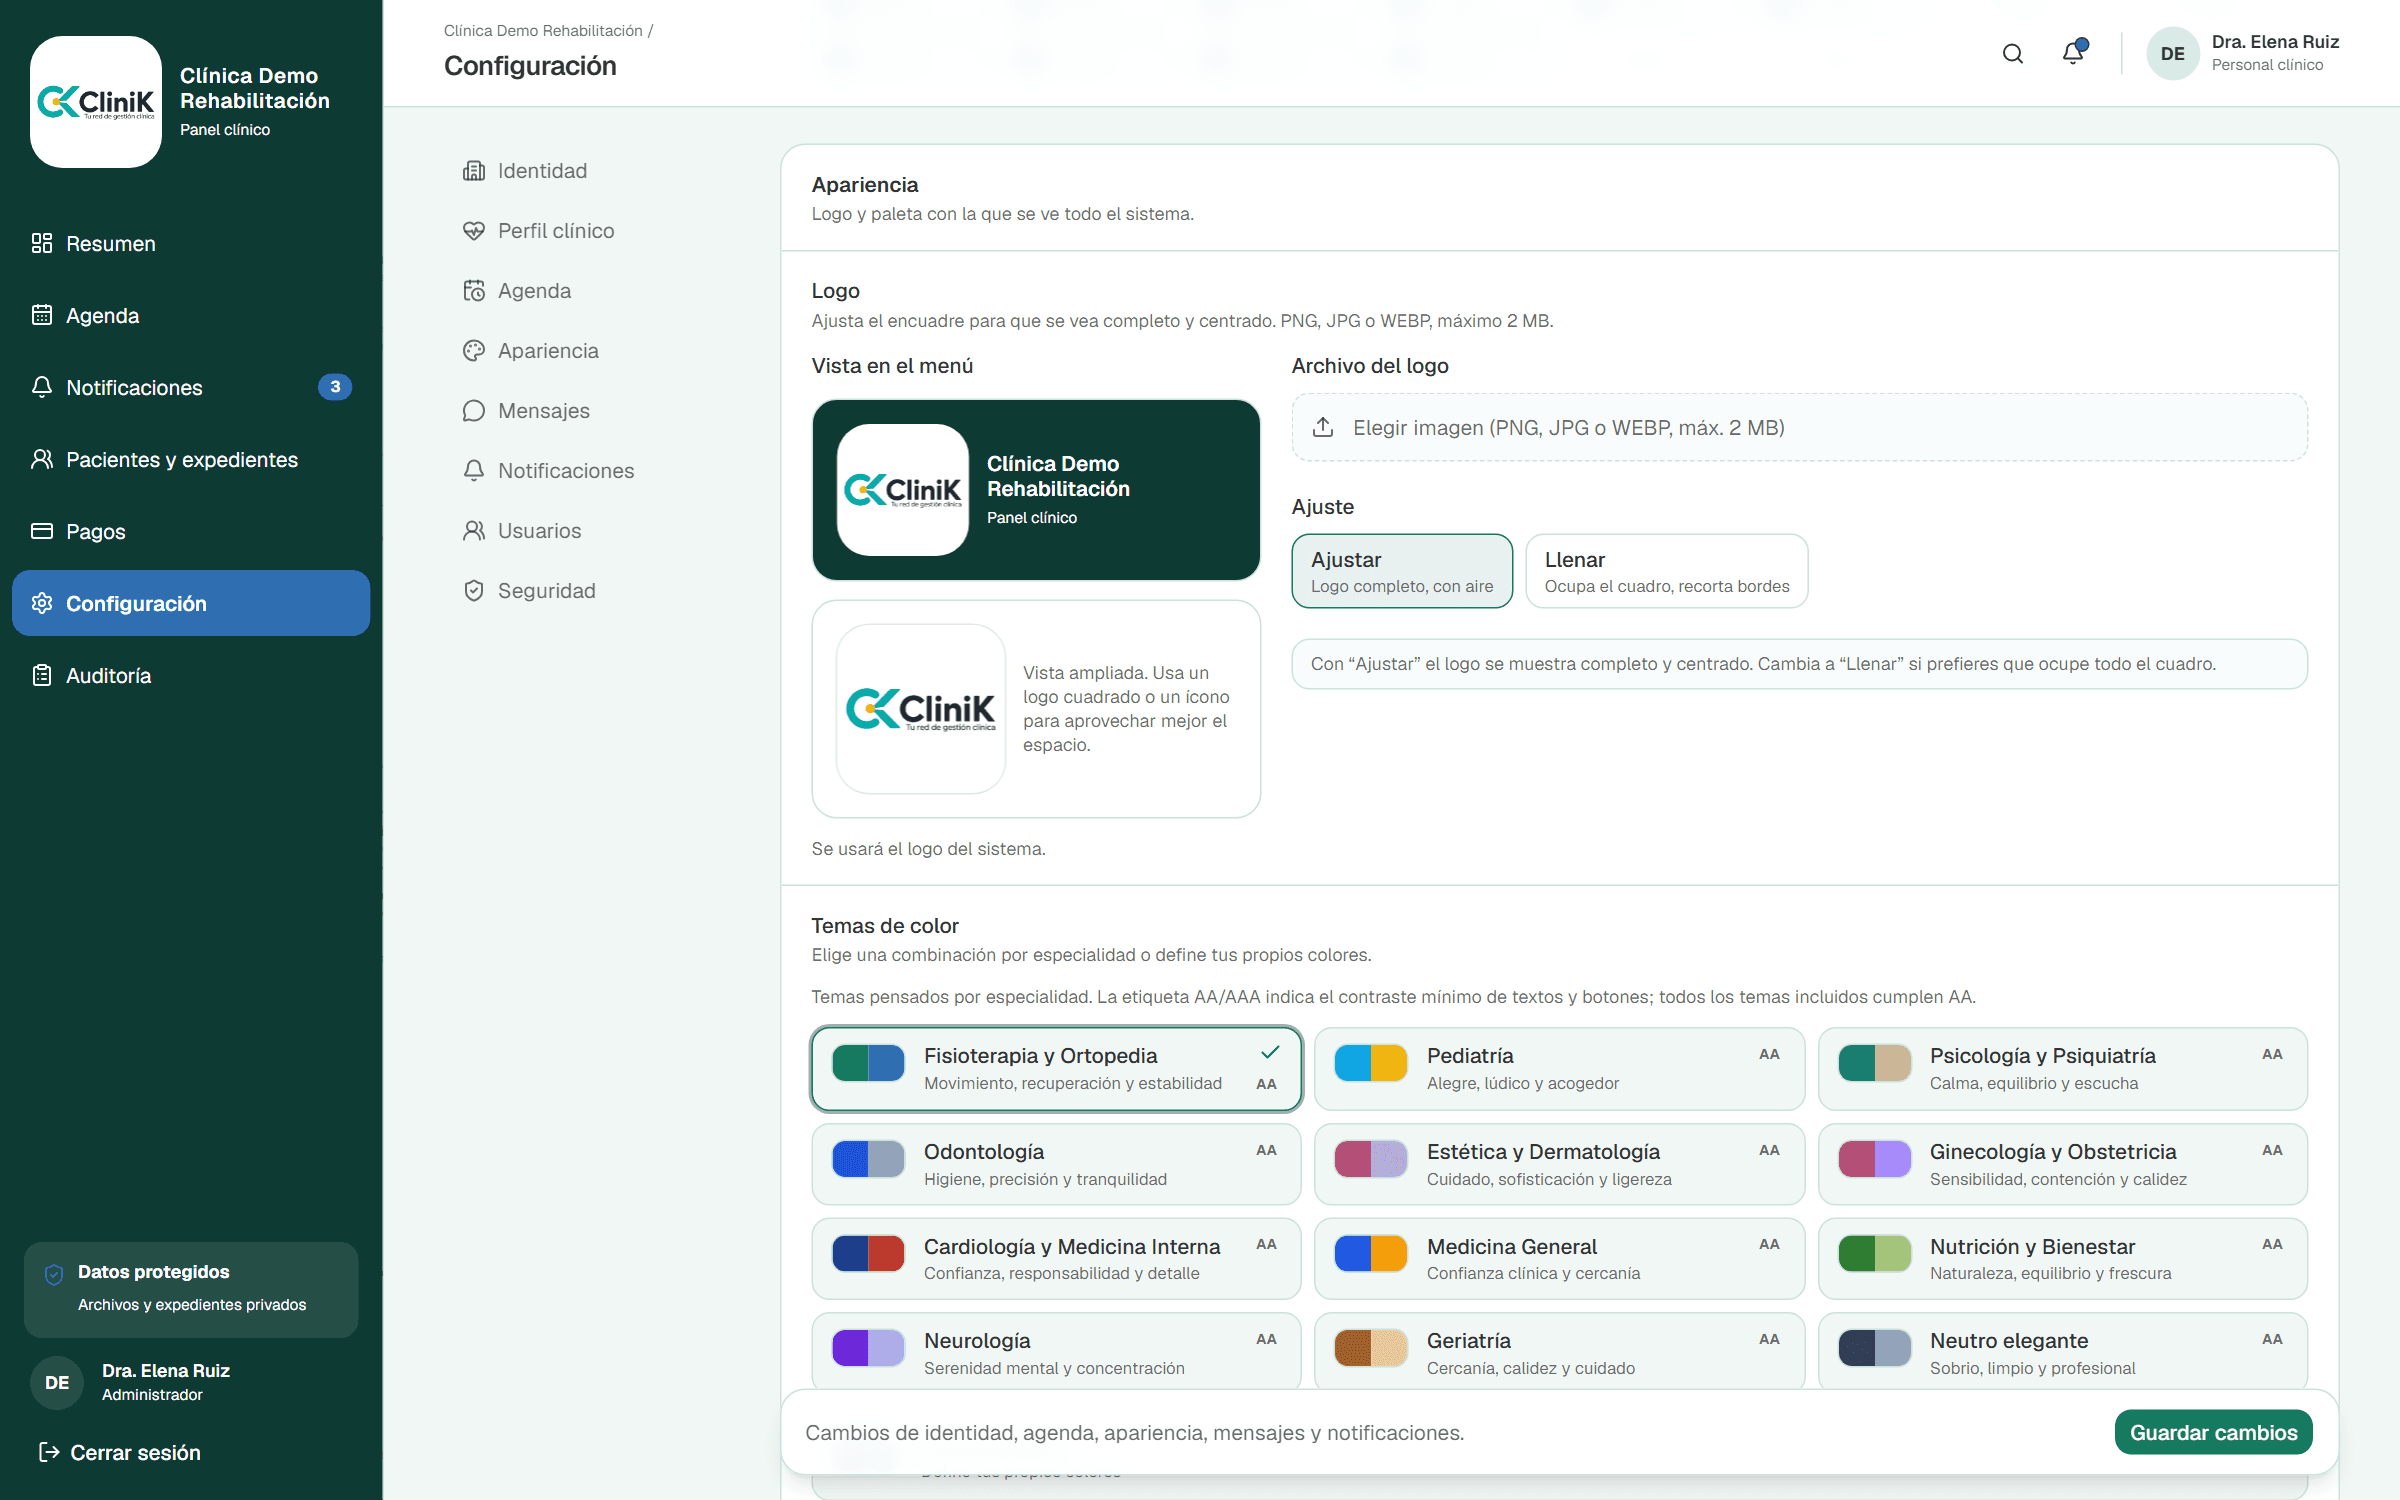Click the Seguridad shield icon
This screenshot has width=2400, height=1500.
474,591
